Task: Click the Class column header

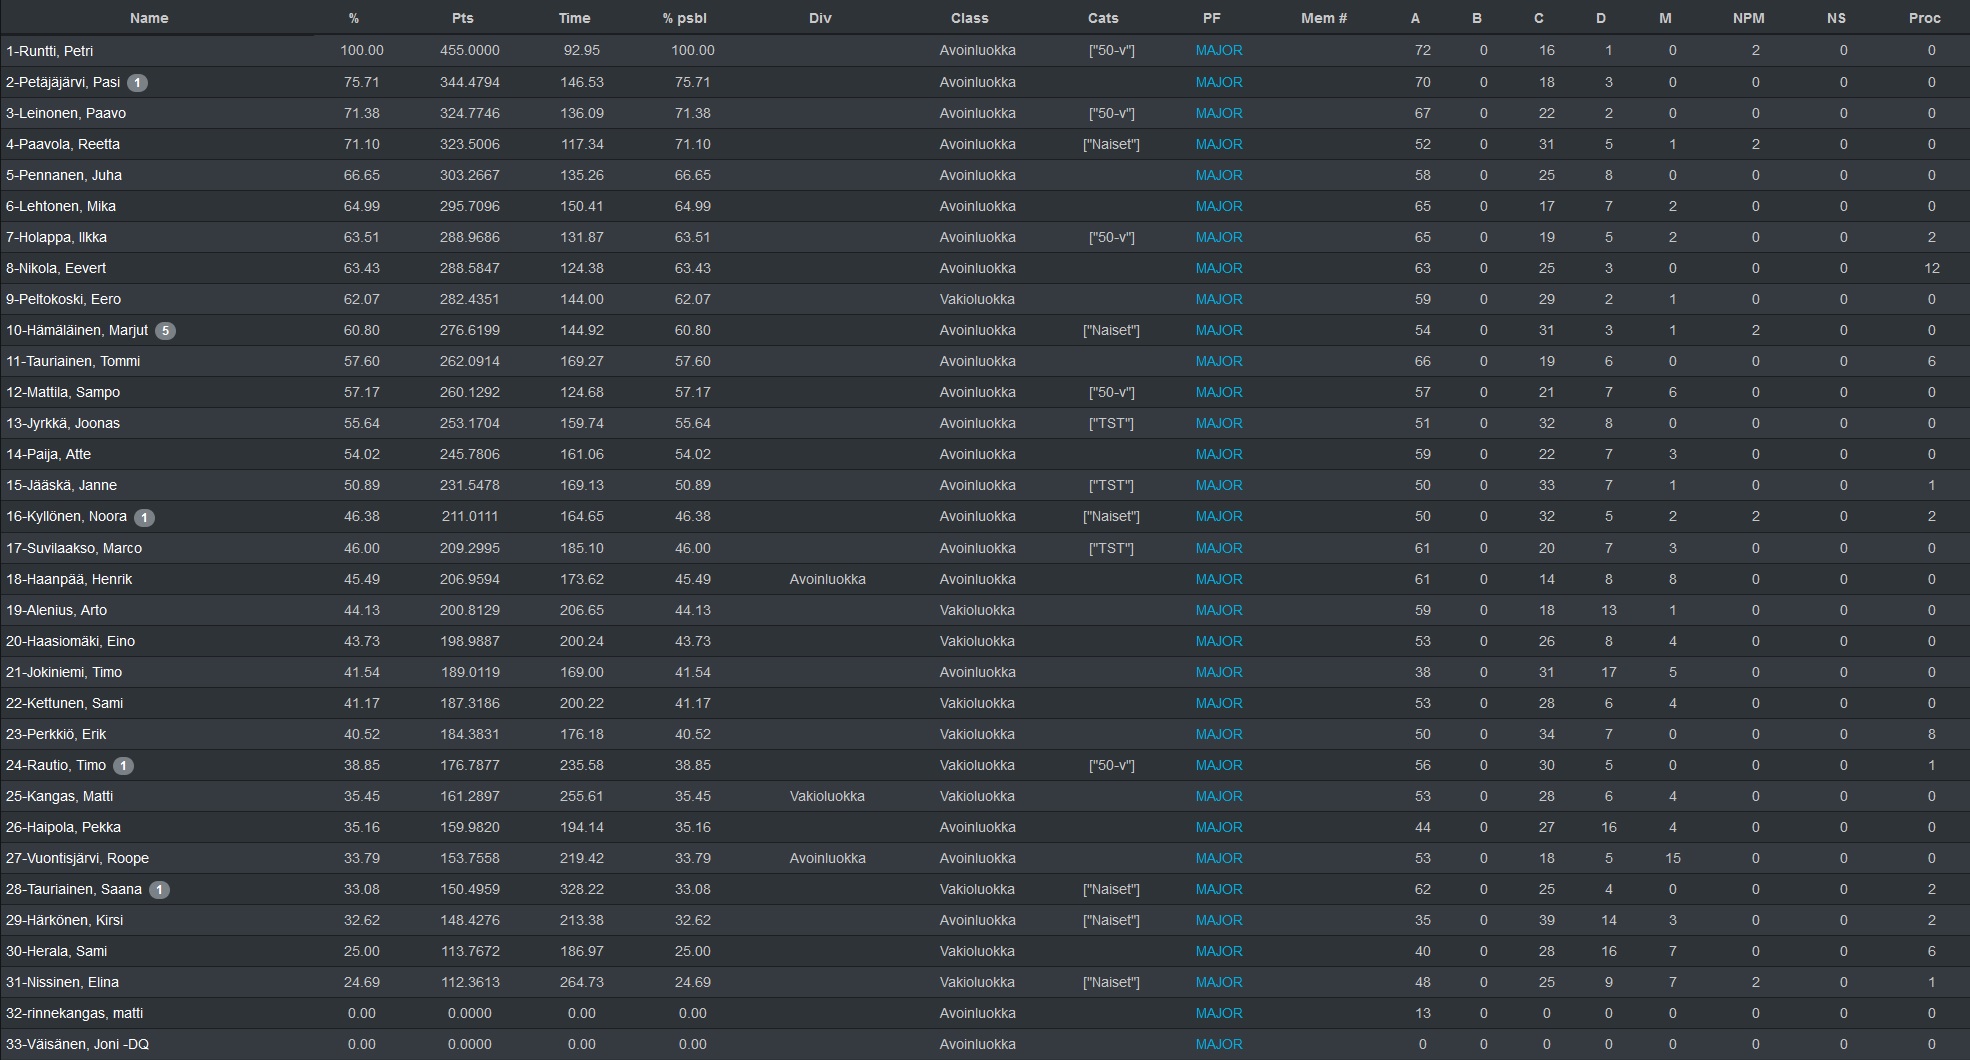Action: point(970,18)
